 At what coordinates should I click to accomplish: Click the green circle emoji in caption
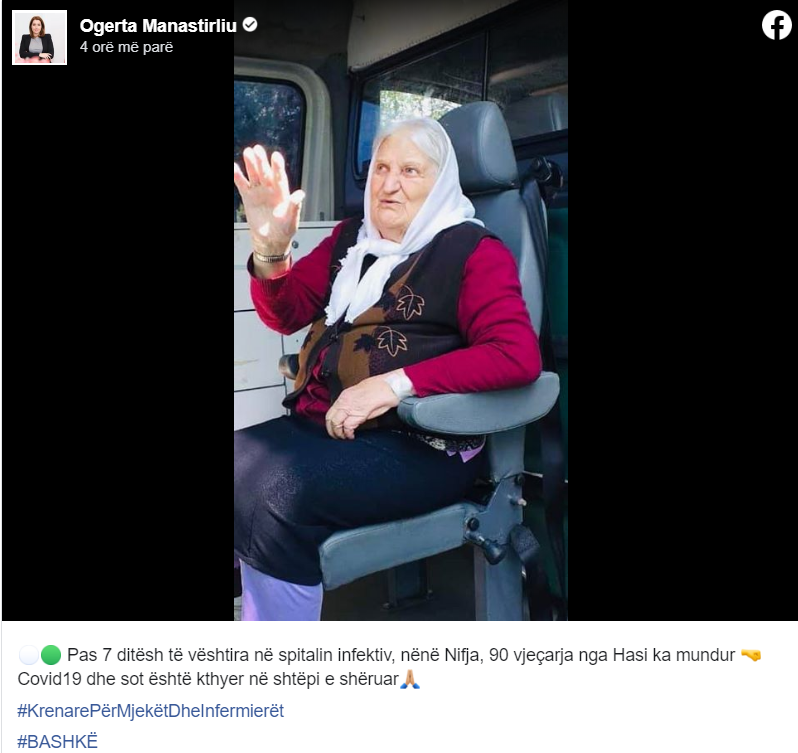tap(50, 655)
